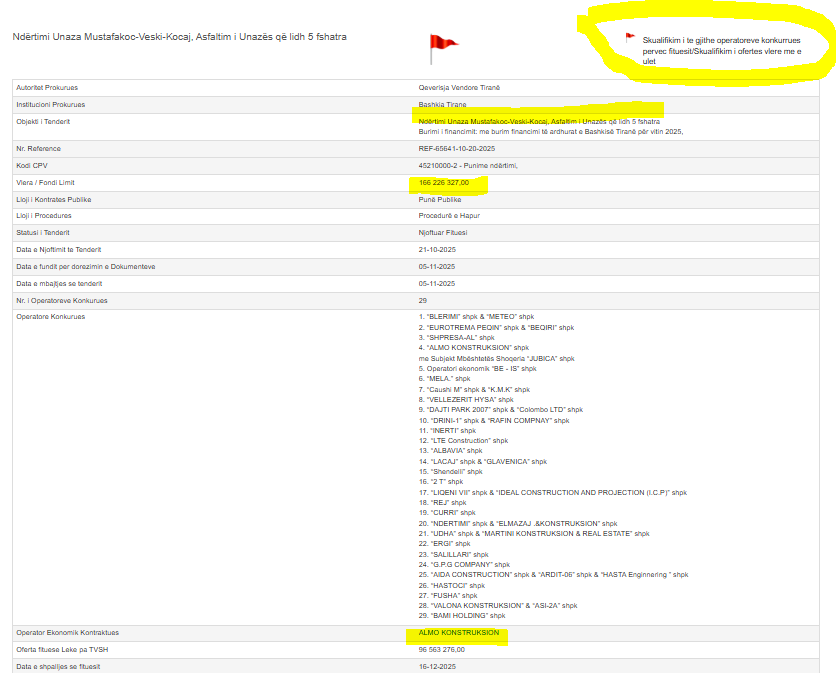Click the highlighted winner ALMO KONSTRUKSION
Image resolution: width=836 pixels, height=673 pixels.
point(458,633)
